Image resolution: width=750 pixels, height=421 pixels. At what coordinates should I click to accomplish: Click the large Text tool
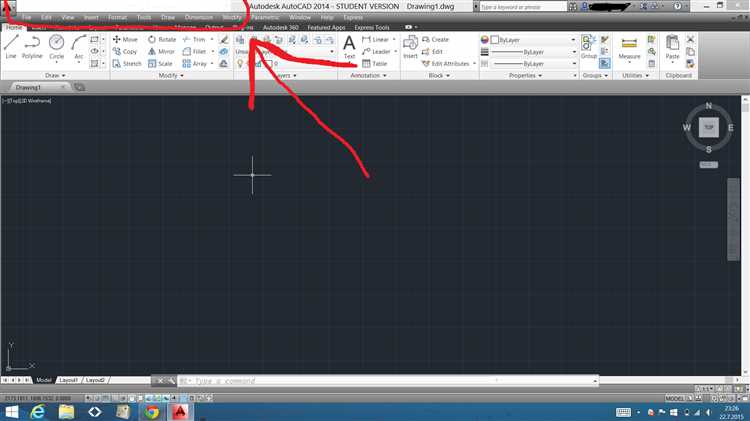350,47
